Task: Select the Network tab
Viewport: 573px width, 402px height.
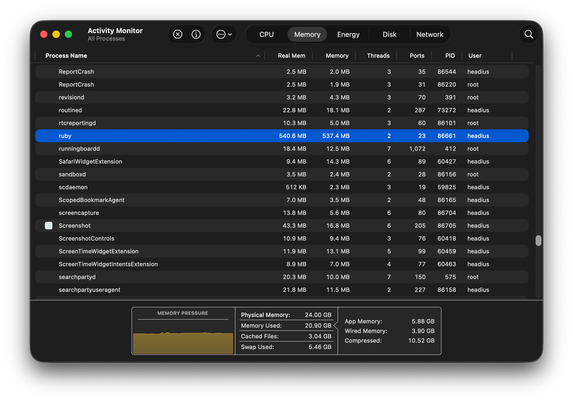Action: pyautogui.click(x=429, y=34)
